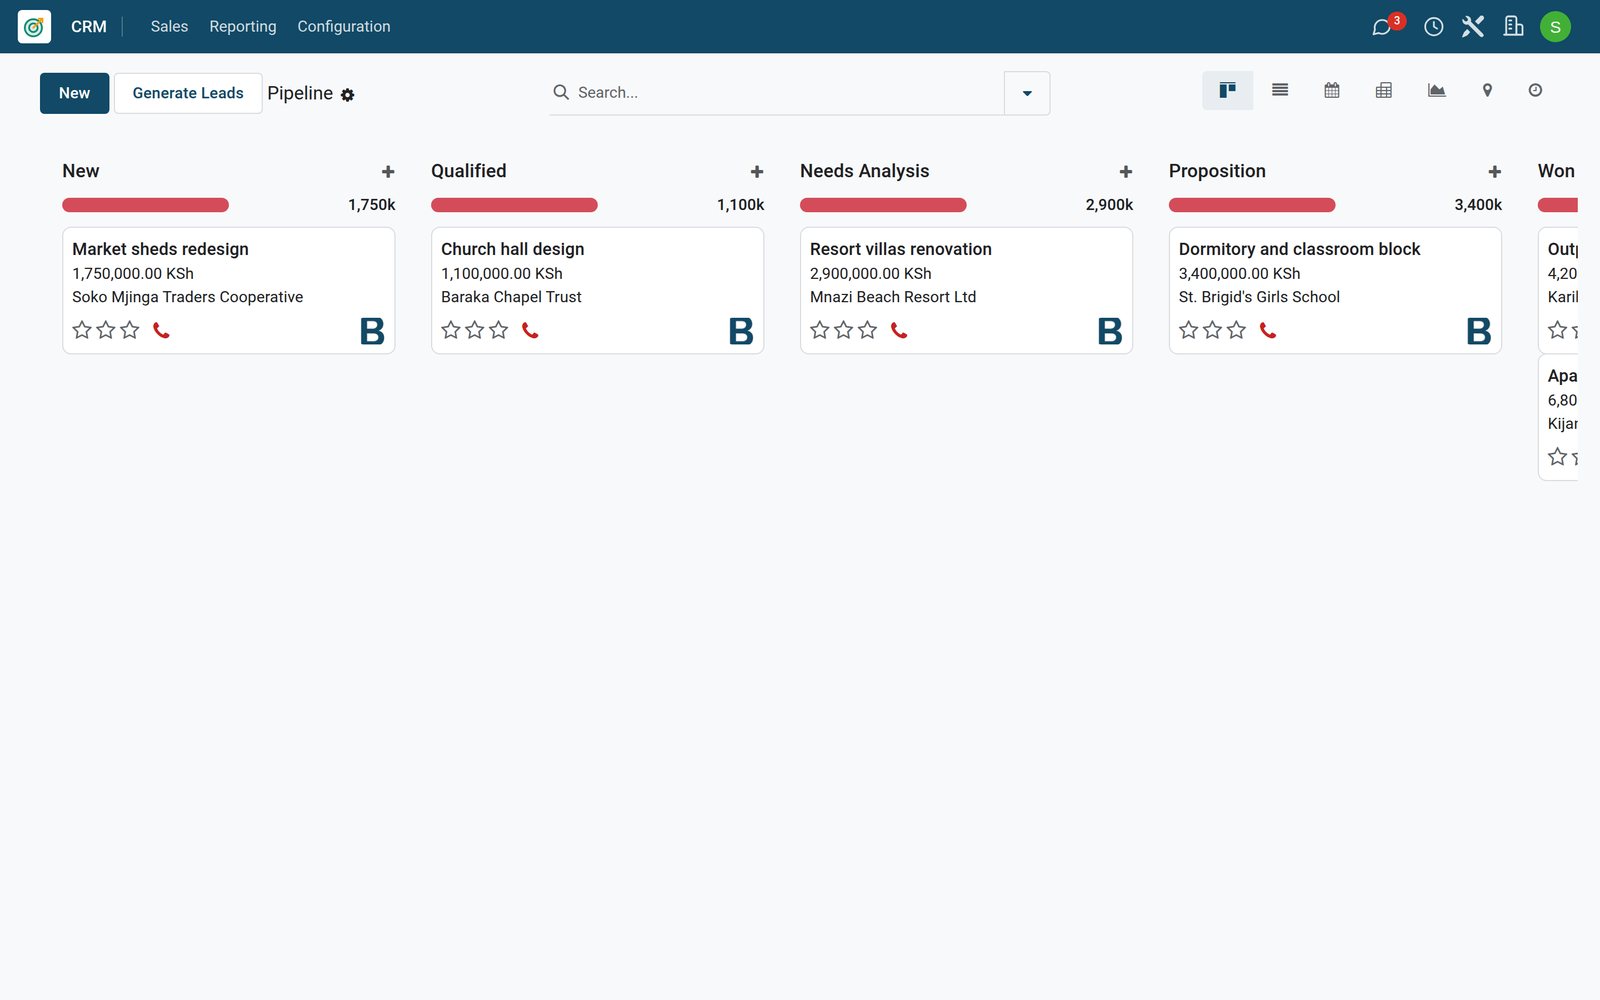Click Generate Leads button
The height and width of the screenshot is (1000, 1600).
(x=188, y=93)
